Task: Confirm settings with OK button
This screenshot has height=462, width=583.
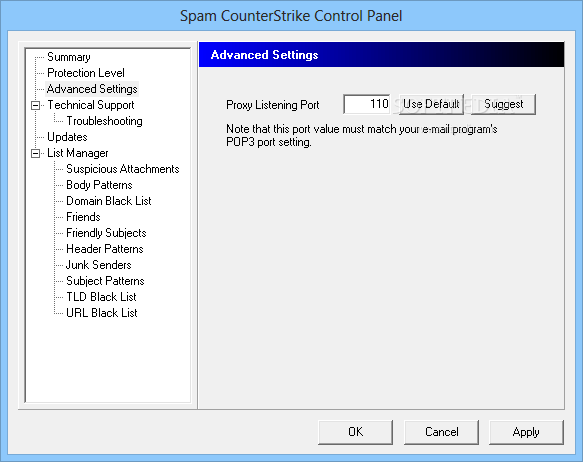Action: coord(355,432)
